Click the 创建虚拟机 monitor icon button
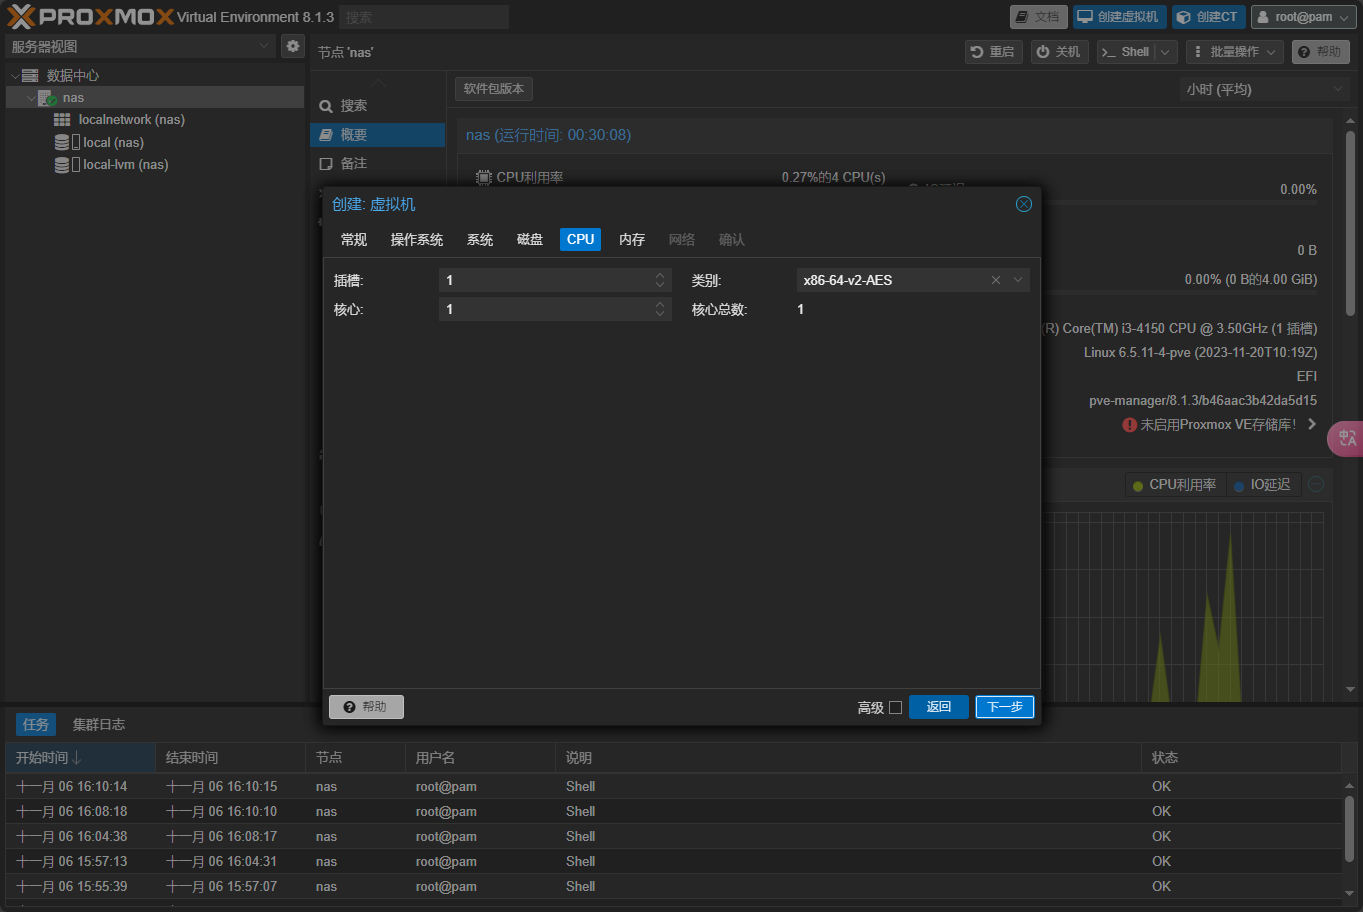Image resolution: width=1363 pixels, height=912 pixels. point(1119,17)
